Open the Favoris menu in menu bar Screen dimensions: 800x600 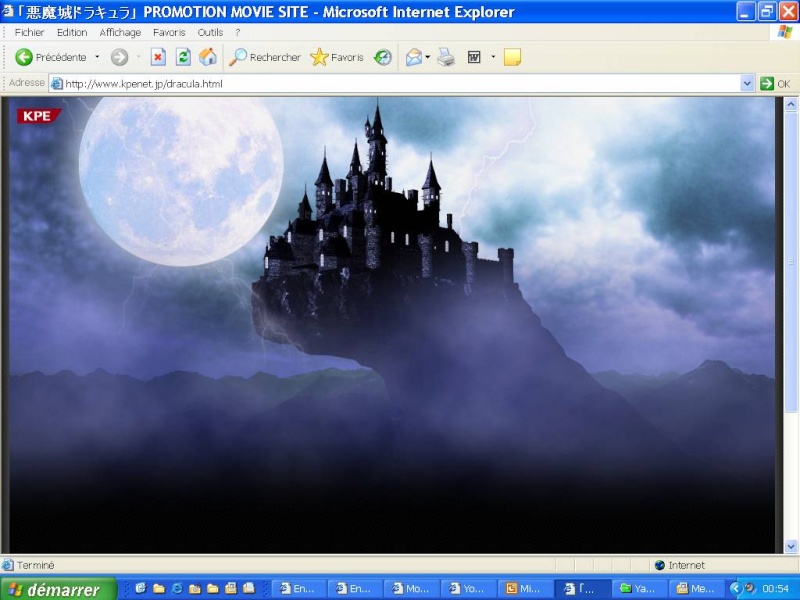[169, 32]
